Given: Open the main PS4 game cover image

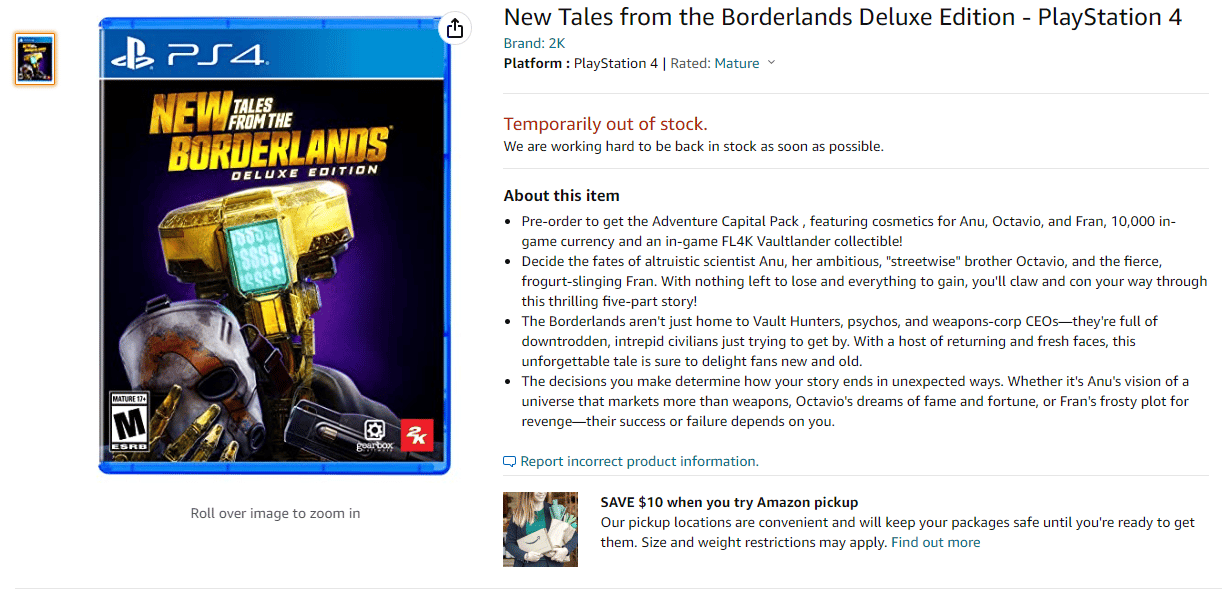Looking at the screenshot, I should click(x=275, y=245).
